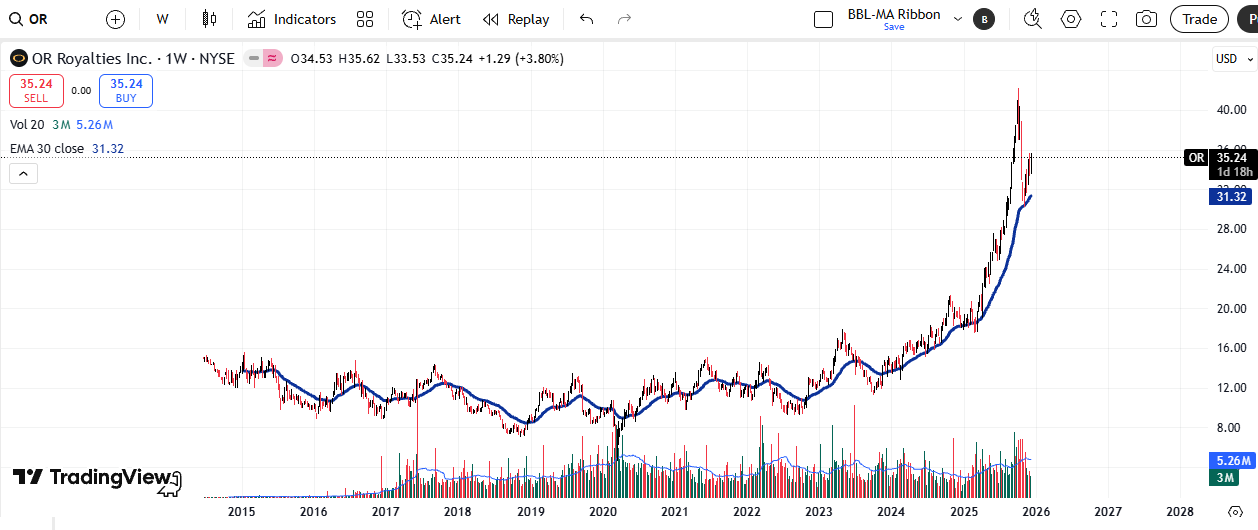Open the Indicators dialog

click(292, 19)
